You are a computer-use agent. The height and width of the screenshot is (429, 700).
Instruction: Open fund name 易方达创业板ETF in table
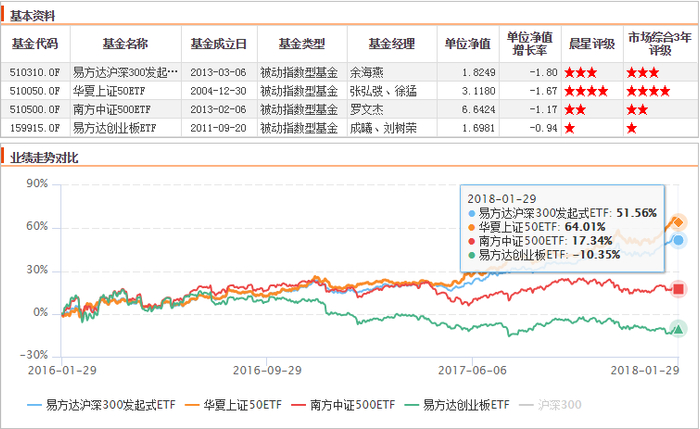click(x=114, y=128)
